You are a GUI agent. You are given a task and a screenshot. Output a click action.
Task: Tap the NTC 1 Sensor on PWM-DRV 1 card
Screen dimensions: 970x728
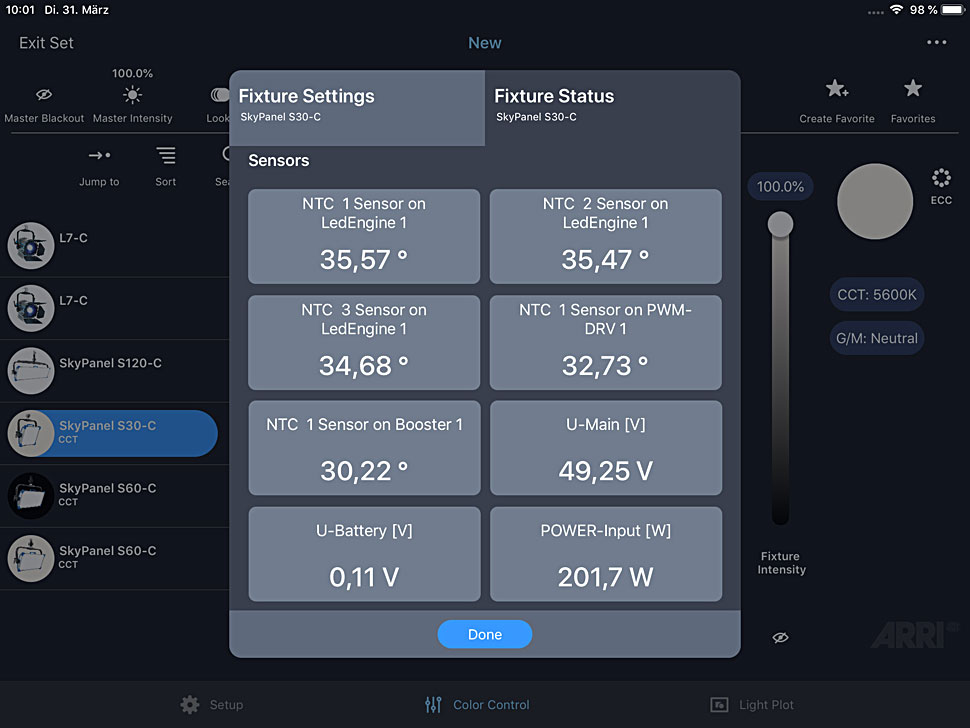click(606, 342)
